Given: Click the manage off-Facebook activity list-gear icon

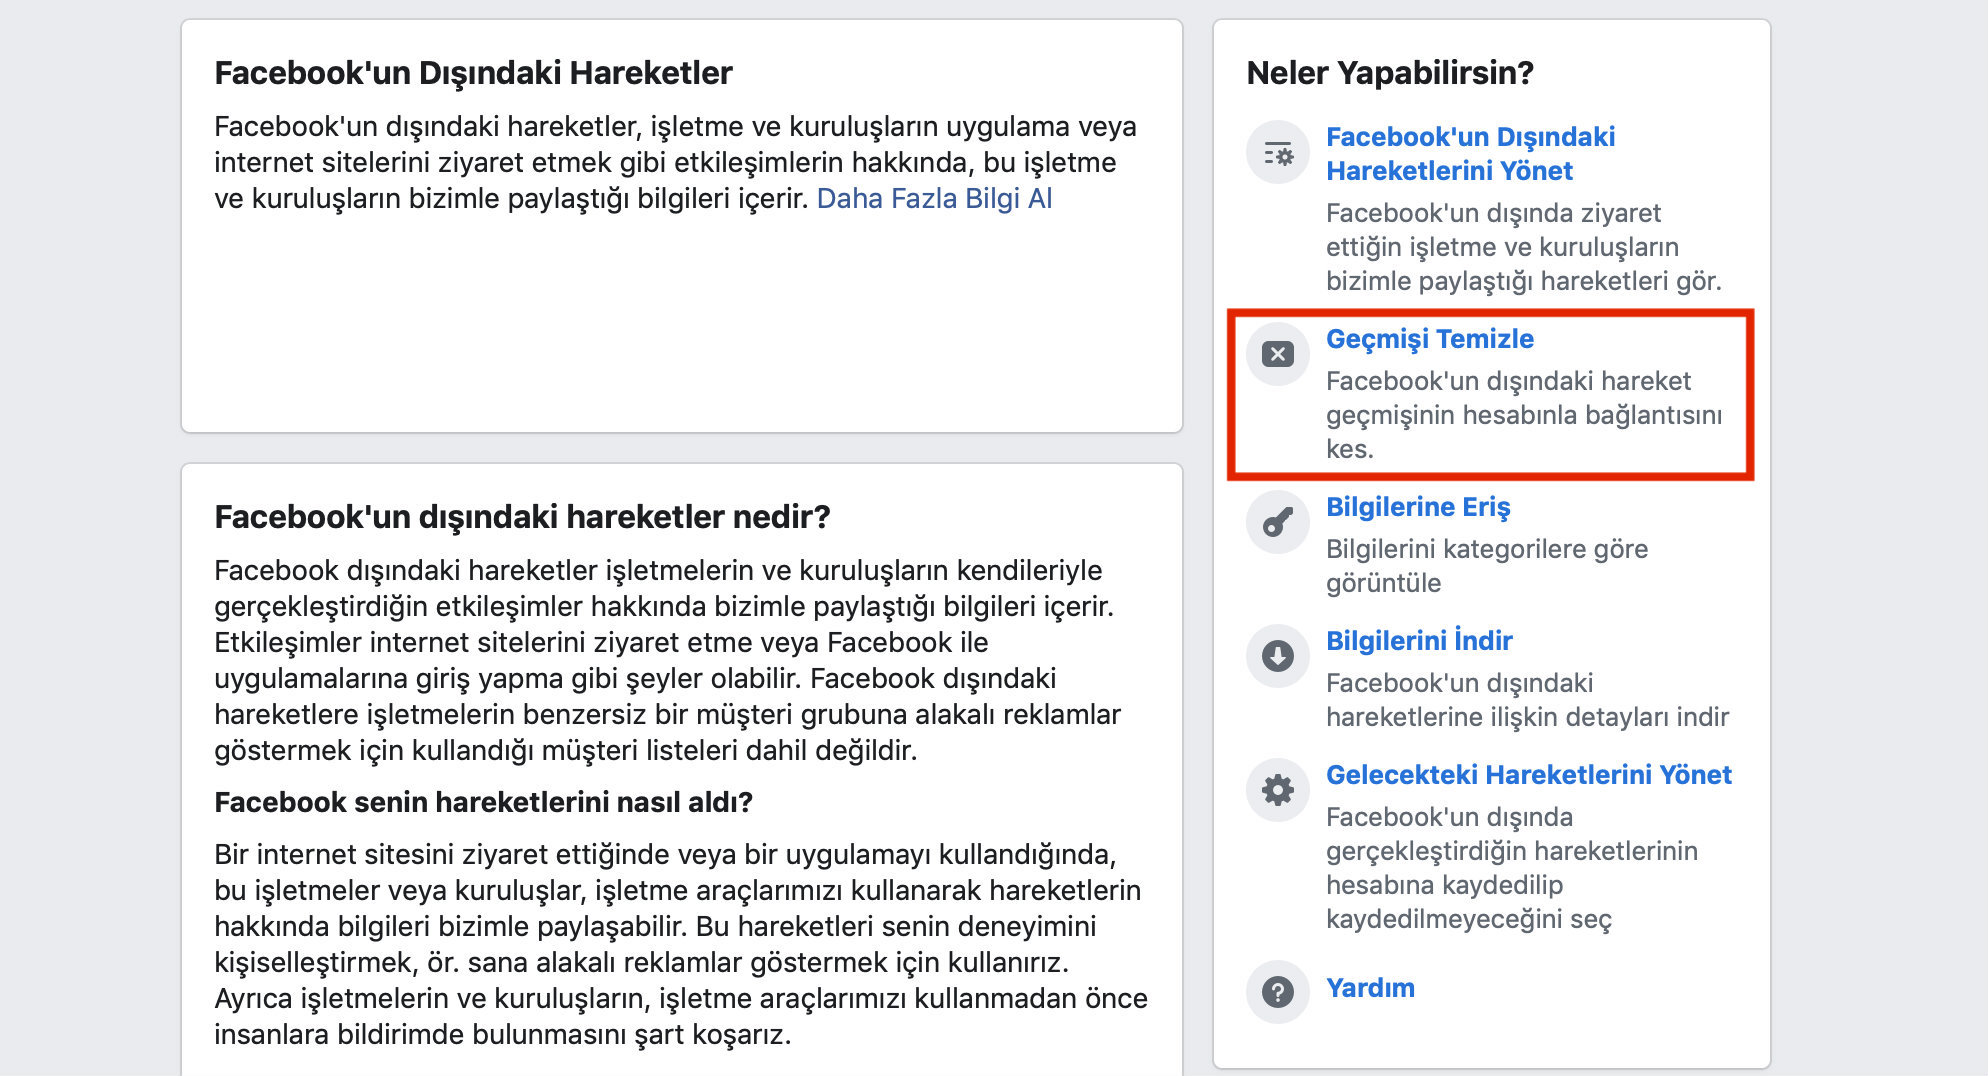Looking at the screenshot, I should [1278, 154].
